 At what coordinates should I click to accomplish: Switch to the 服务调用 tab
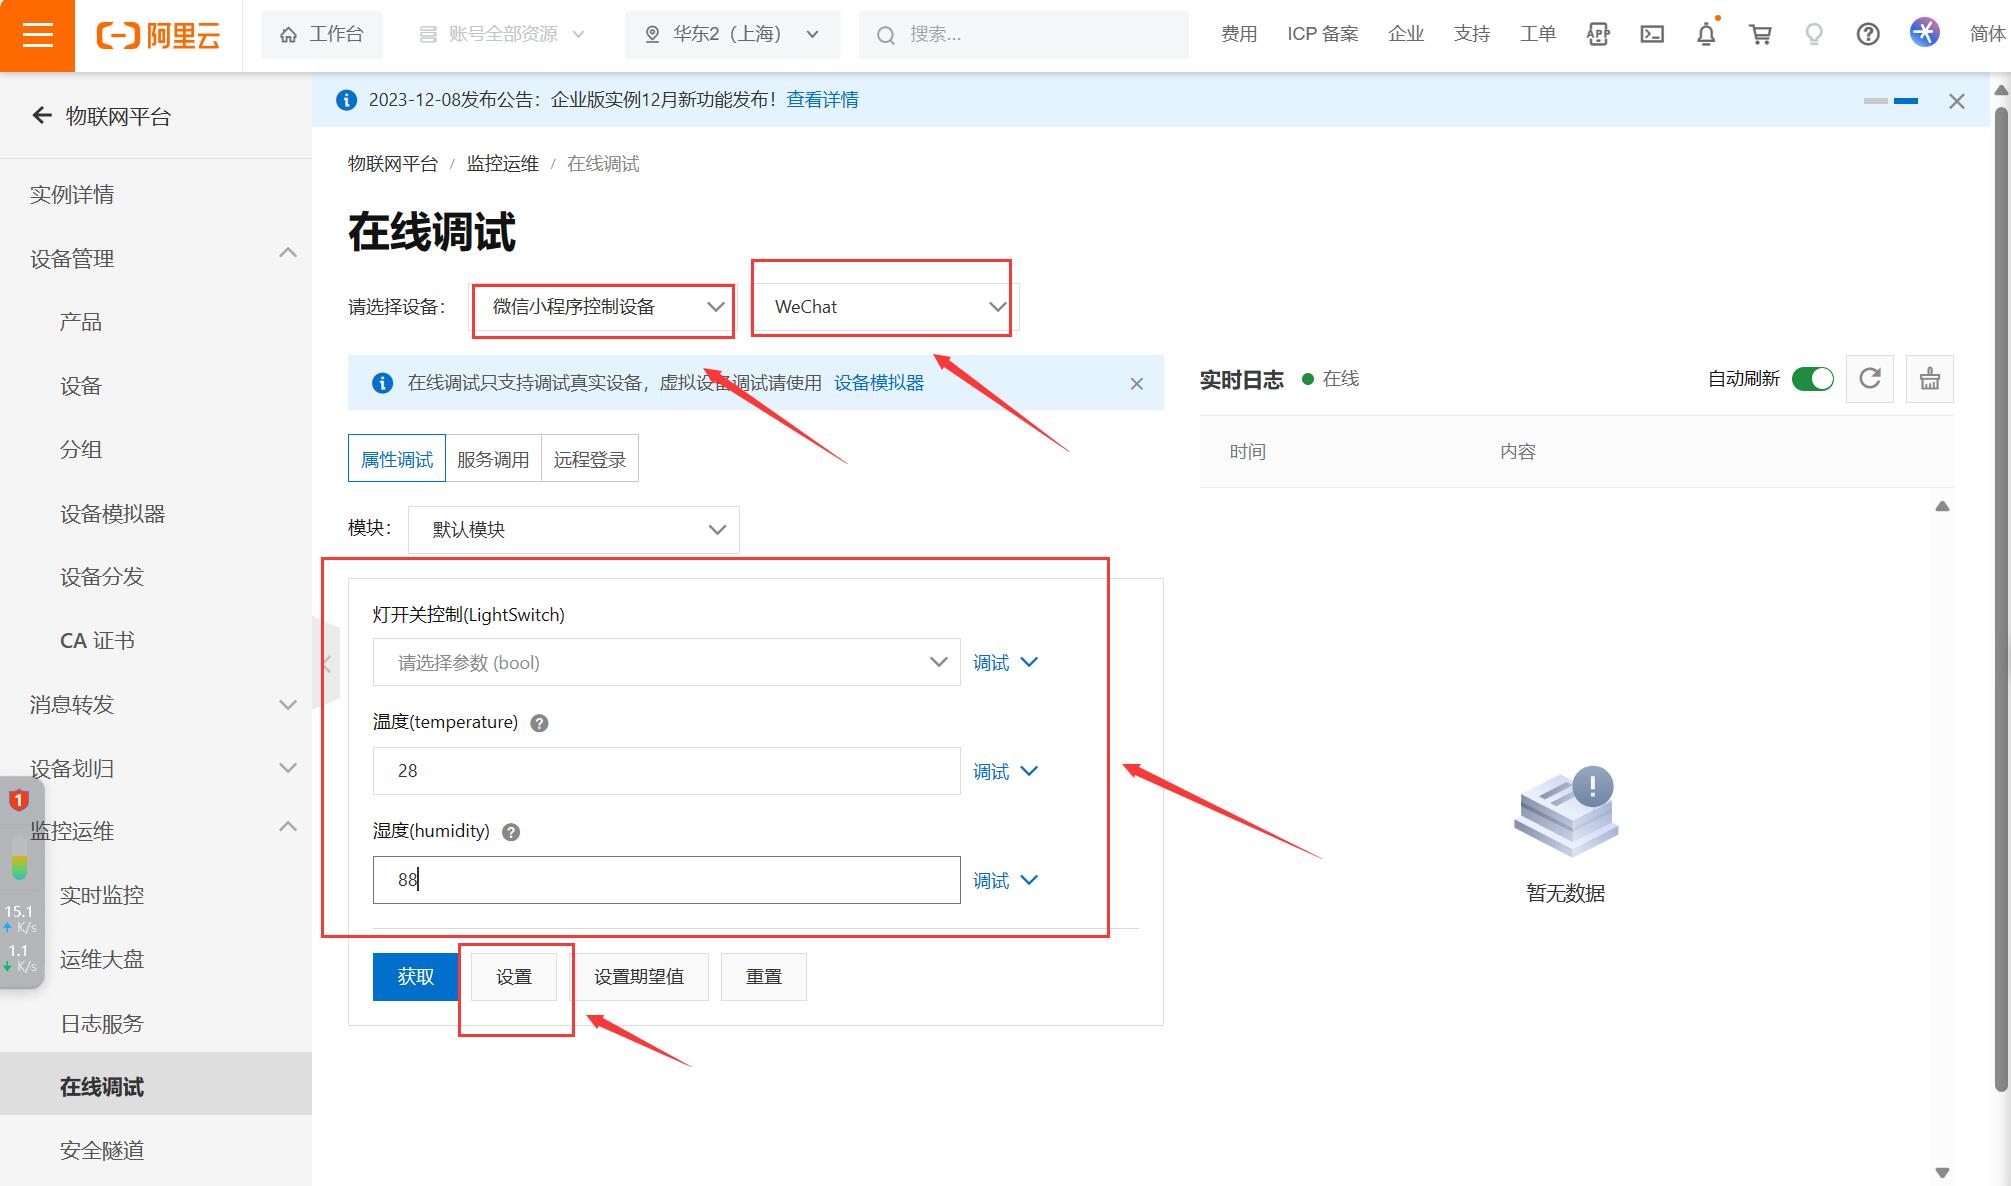click(493, 459)
